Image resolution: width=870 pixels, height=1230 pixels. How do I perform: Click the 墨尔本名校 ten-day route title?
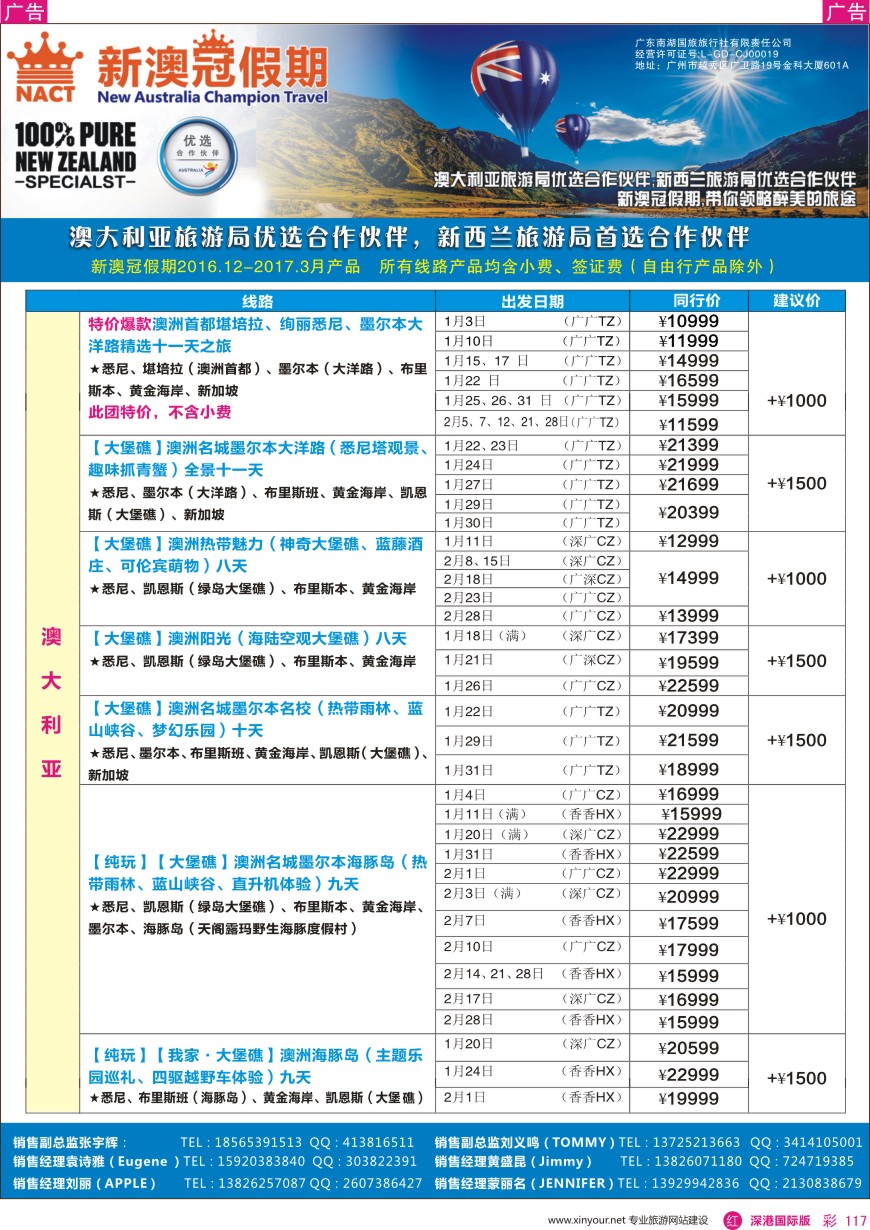[x=256, y=720]
